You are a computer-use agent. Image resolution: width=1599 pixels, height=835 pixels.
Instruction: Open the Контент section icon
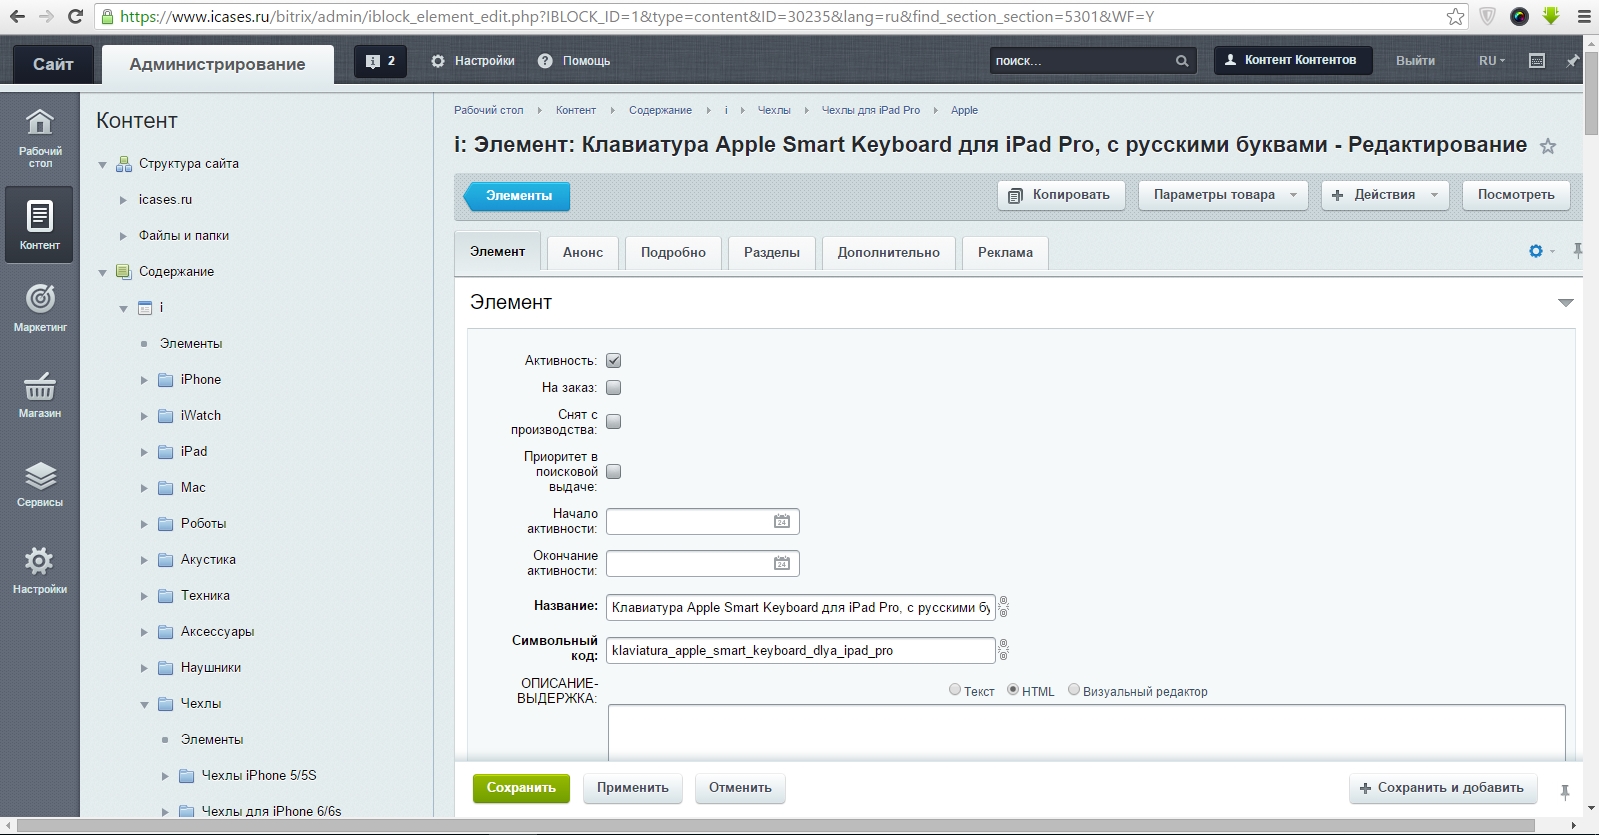(x=39, y=224)
